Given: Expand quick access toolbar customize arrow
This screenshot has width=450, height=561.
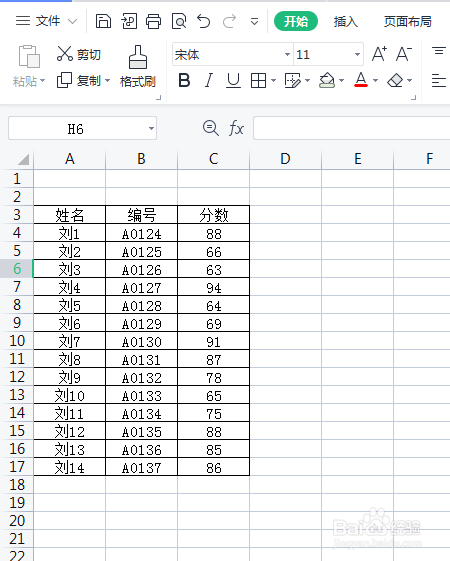Looking at the screenshot, I should pyautogui.click(x=254, y=22).
